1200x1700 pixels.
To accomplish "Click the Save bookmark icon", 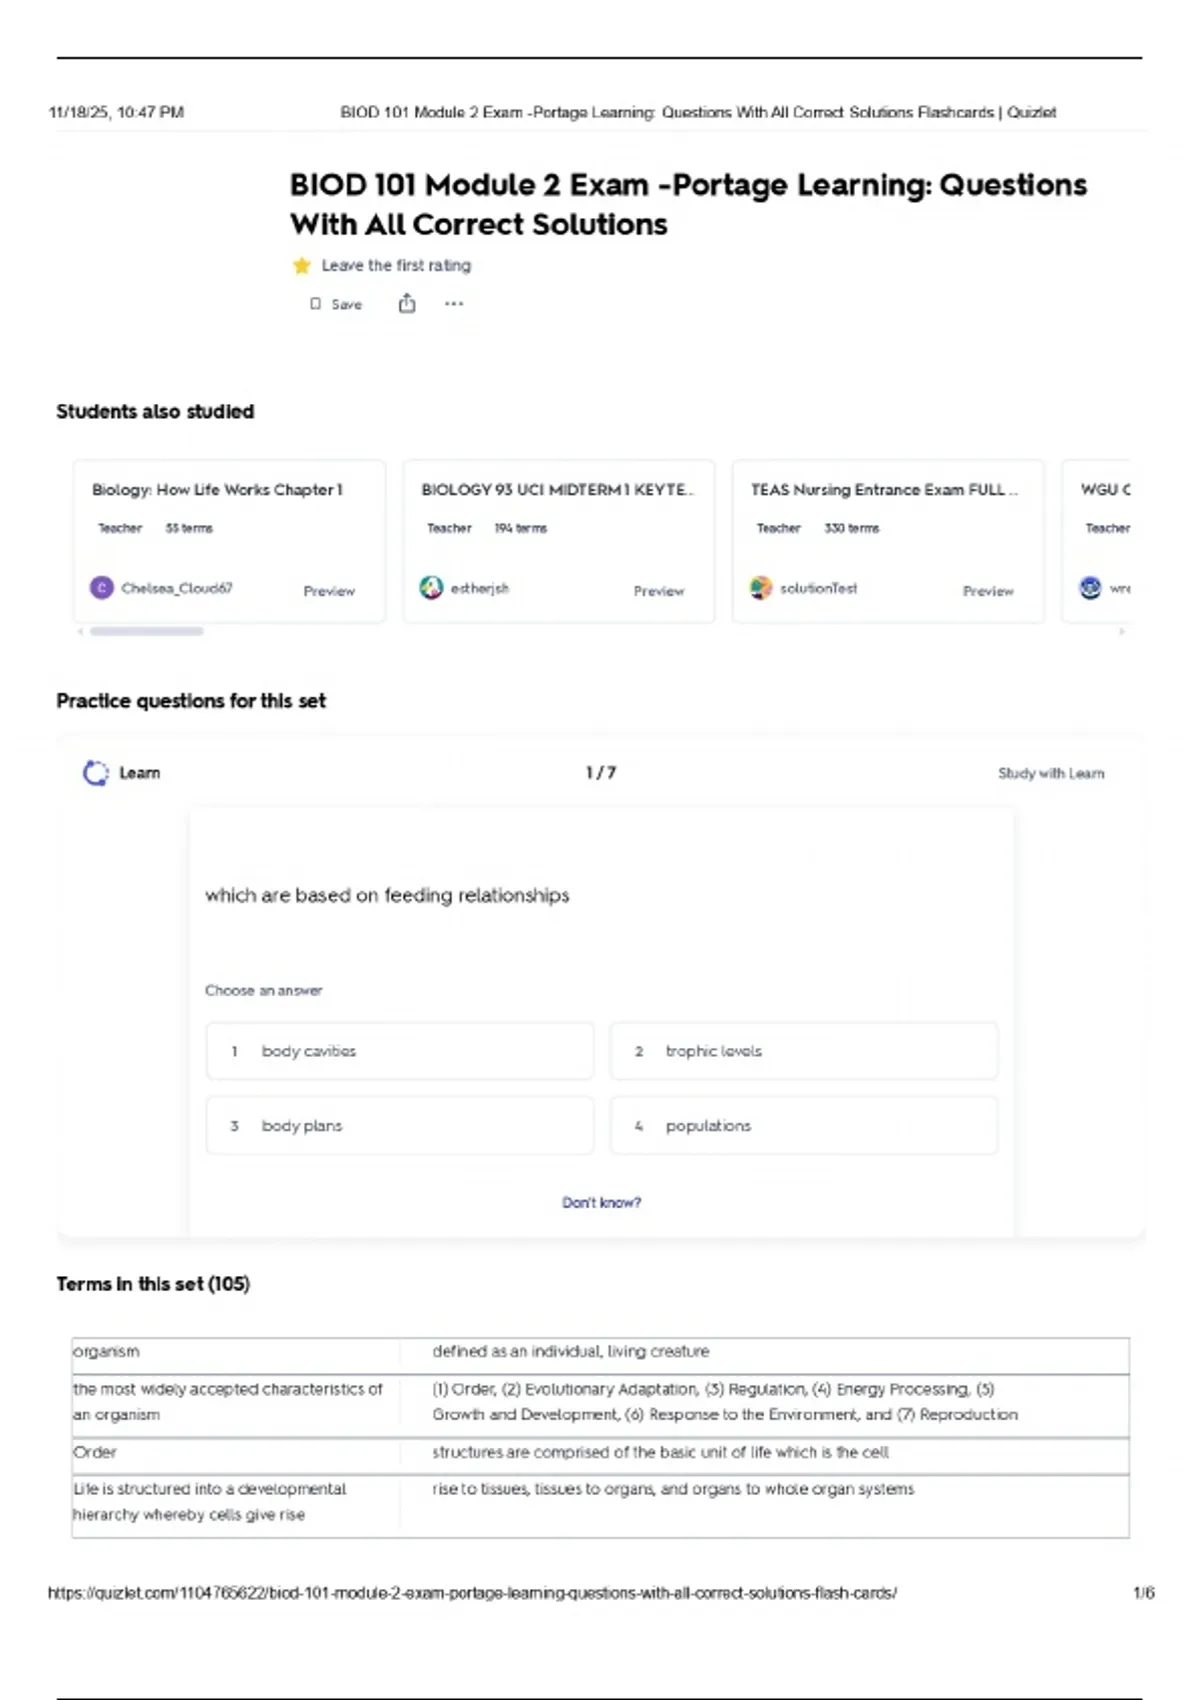I will pyautogui.click(x=316, y=304).
